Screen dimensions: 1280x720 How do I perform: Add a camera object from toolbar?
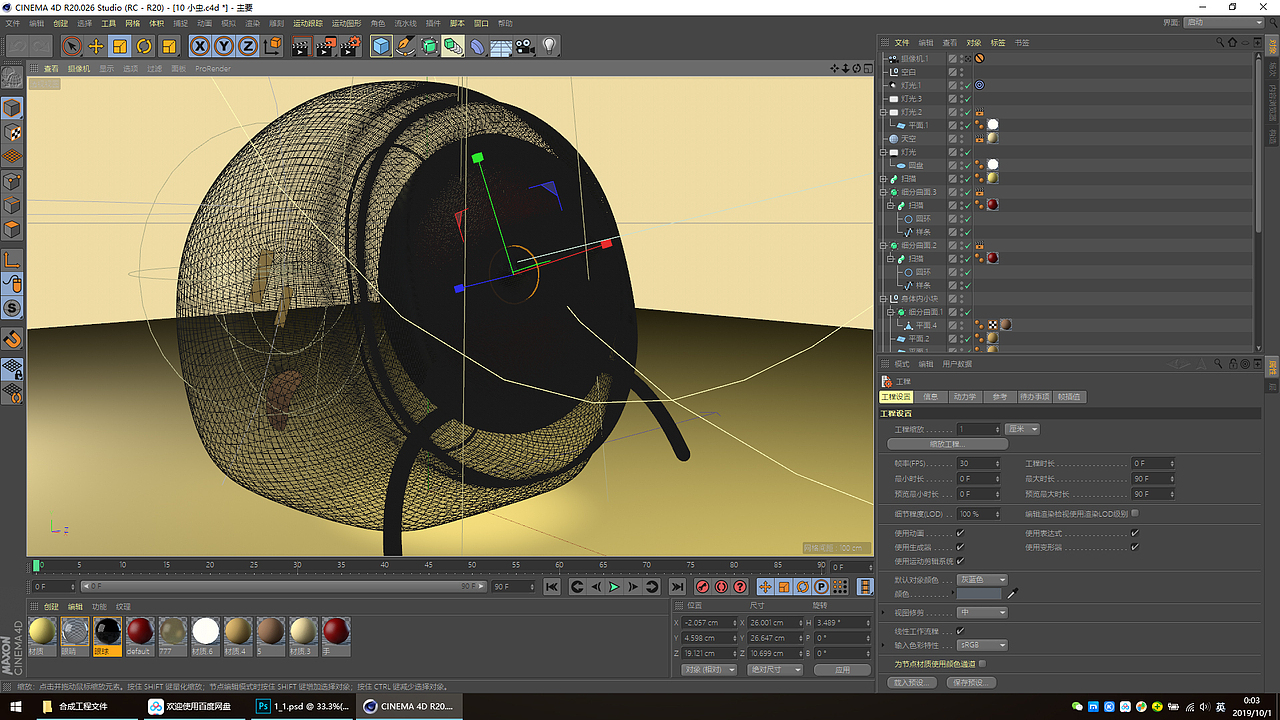[525, 46]
